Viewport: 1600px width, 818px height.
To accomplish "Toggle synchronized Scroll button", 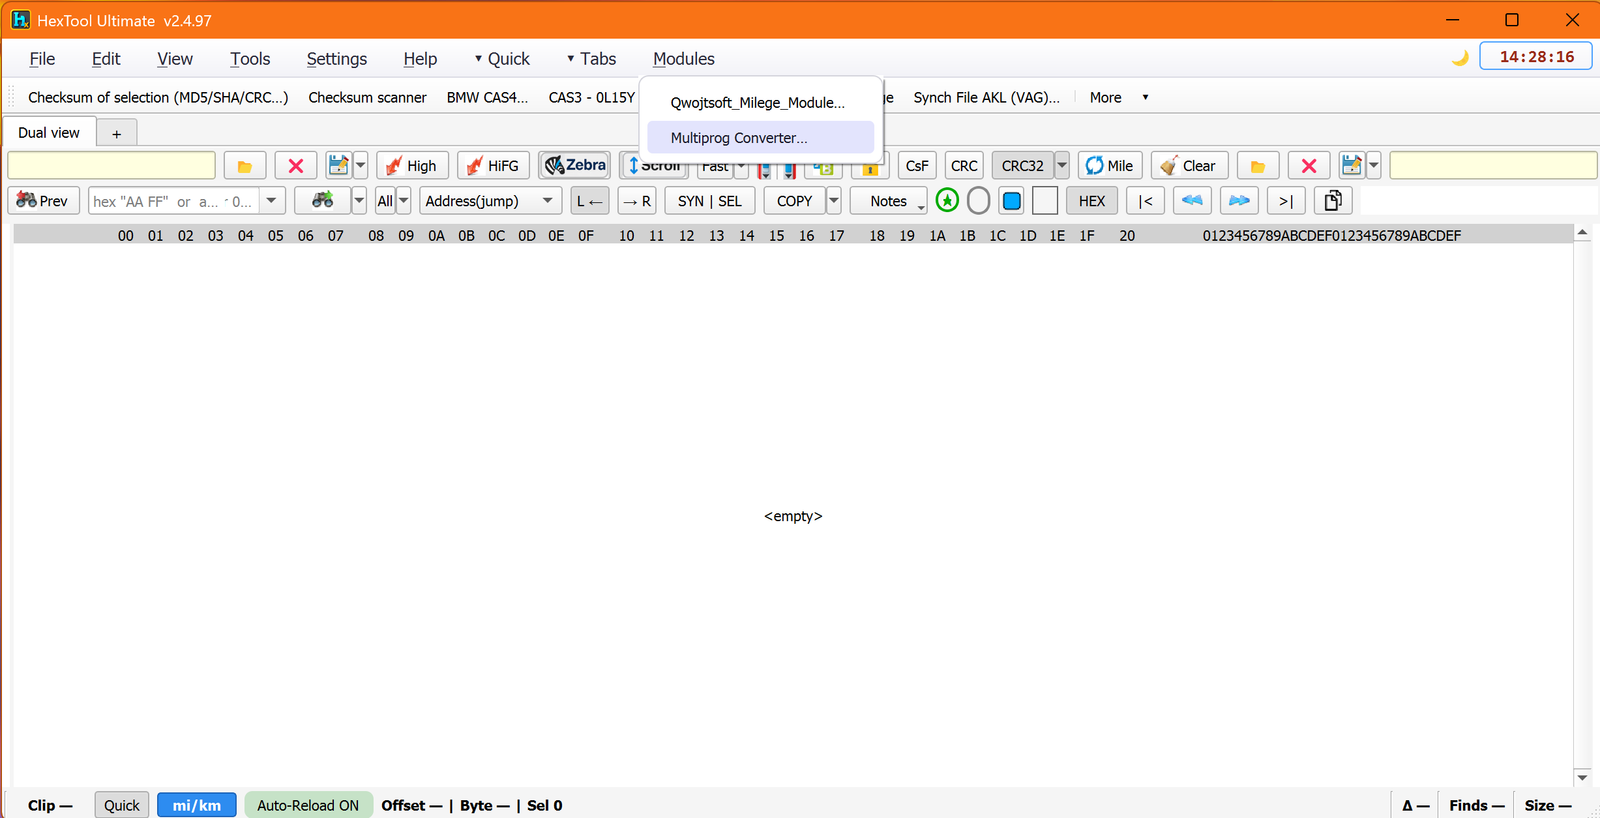I will (653, 166).
